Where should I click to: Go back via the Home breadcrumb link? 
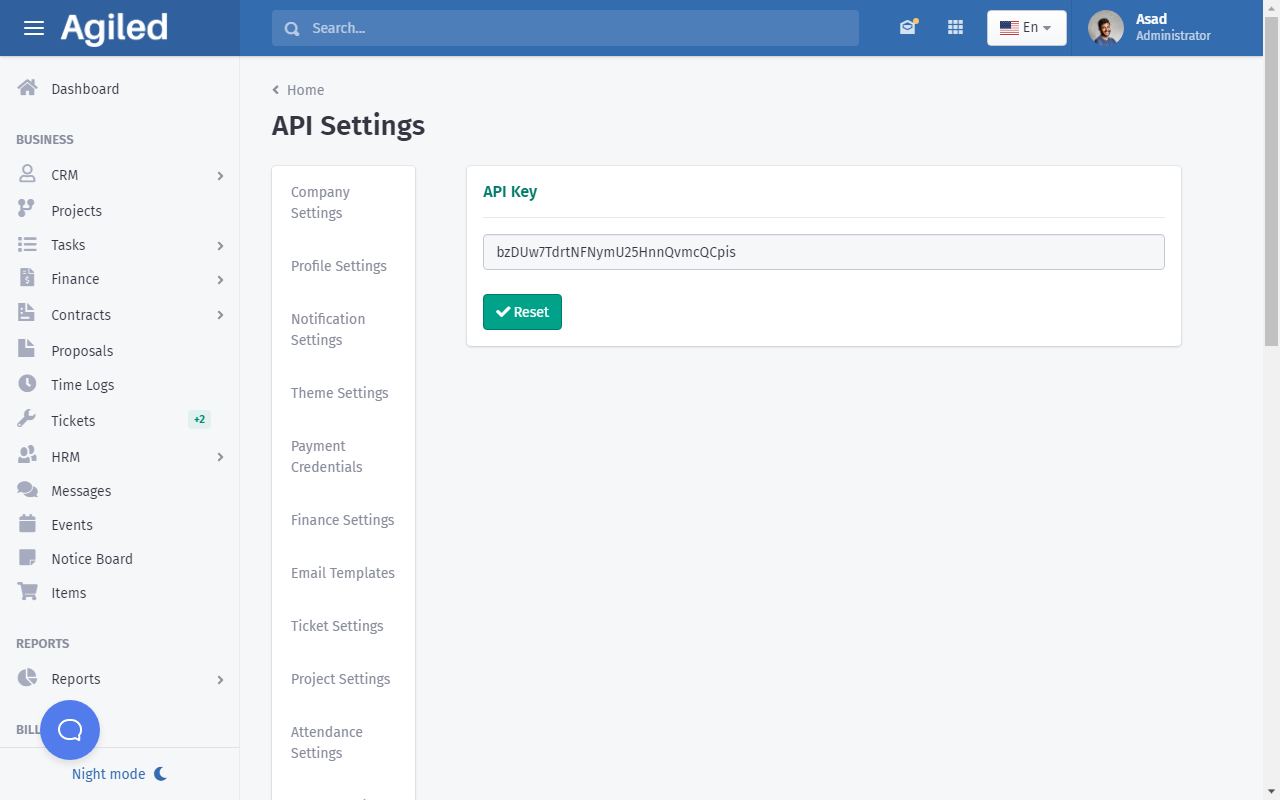305,90
